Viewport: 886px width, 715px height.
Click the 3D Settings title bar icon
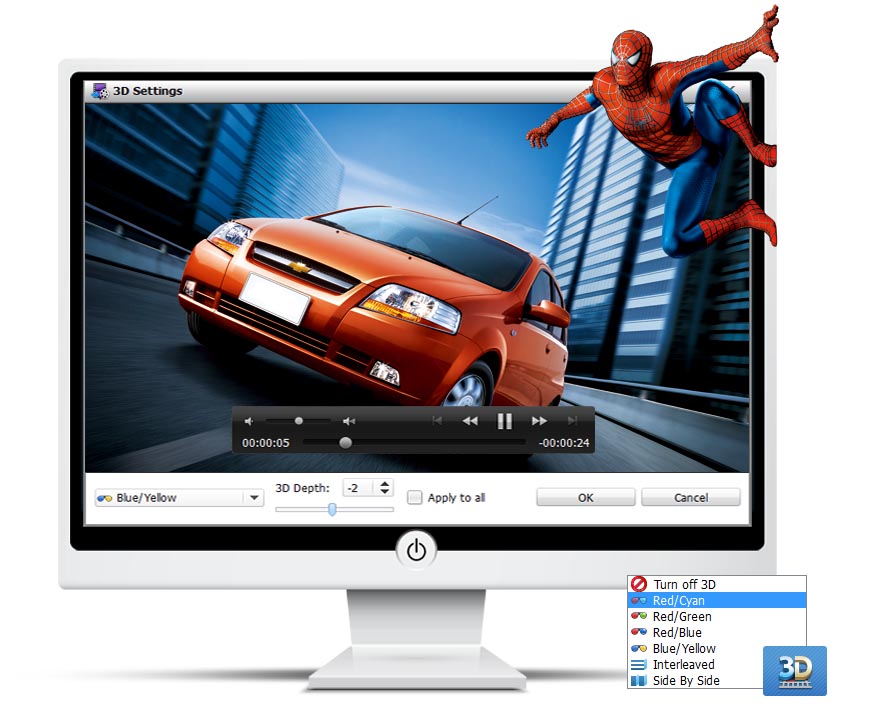coord(100,91)
